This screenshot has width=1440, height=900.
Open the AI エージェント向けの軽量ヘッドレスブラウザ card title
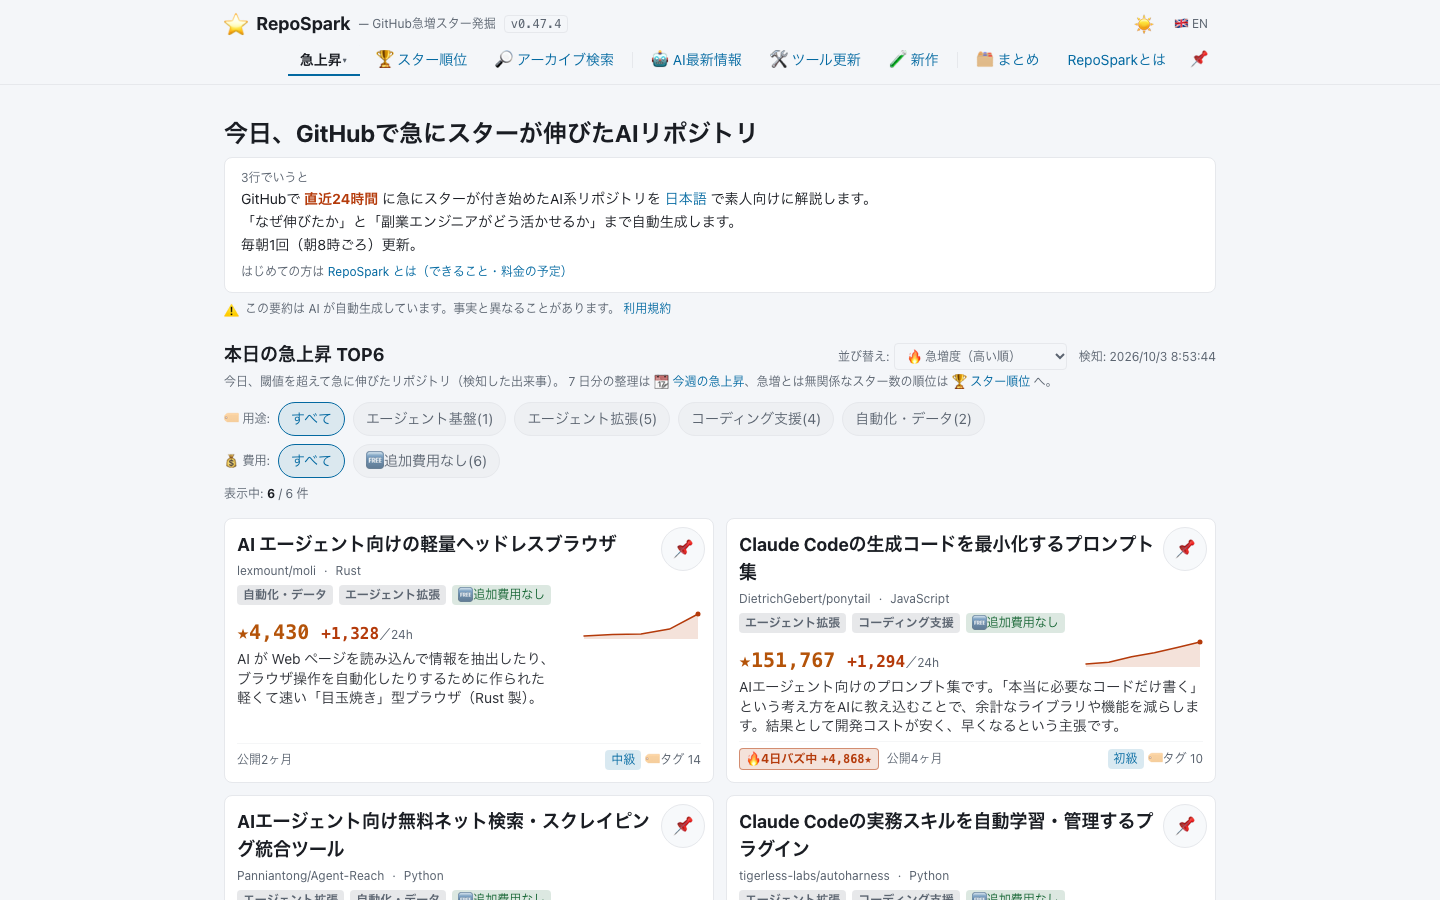point(427,544)
